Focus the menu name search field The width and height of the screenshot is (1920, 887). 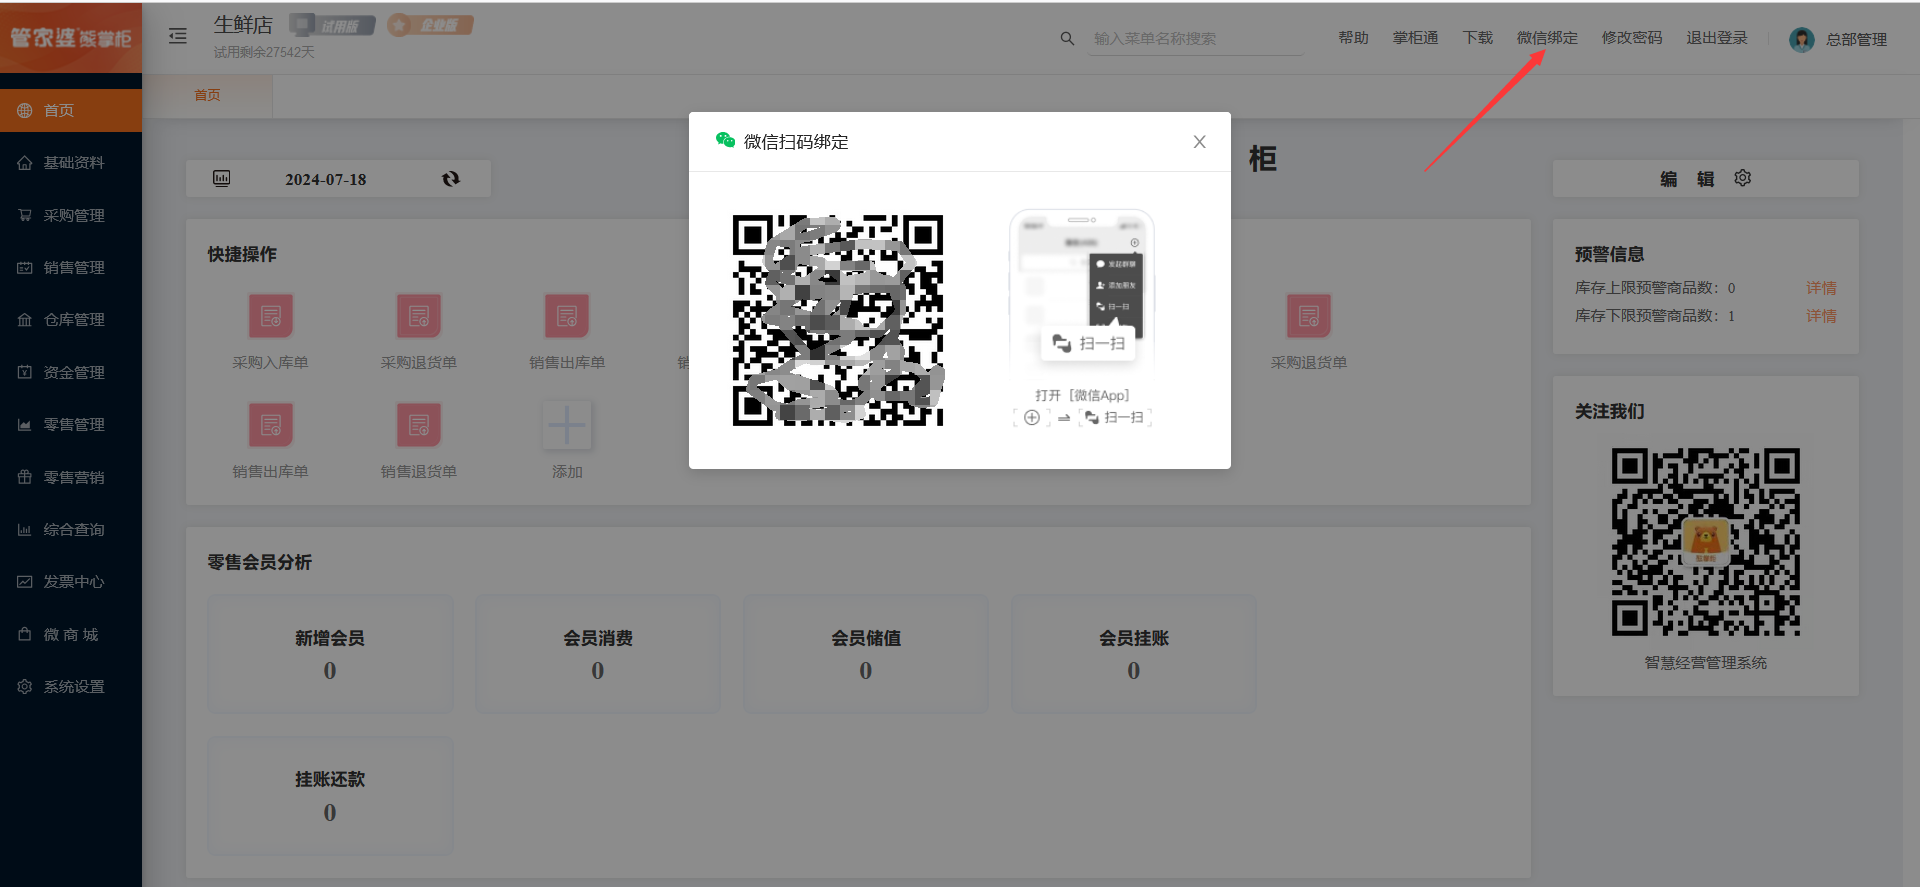1195,38
